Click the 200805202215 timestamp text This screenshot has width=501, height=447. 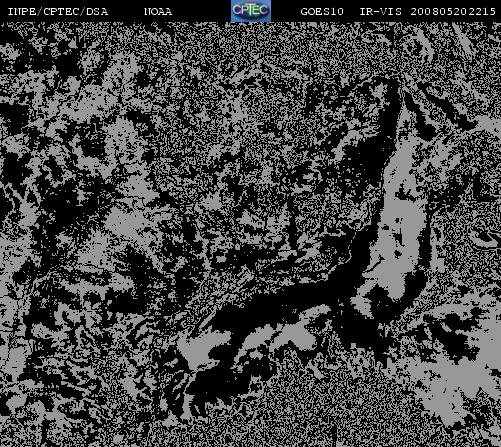tap(453, 12)
